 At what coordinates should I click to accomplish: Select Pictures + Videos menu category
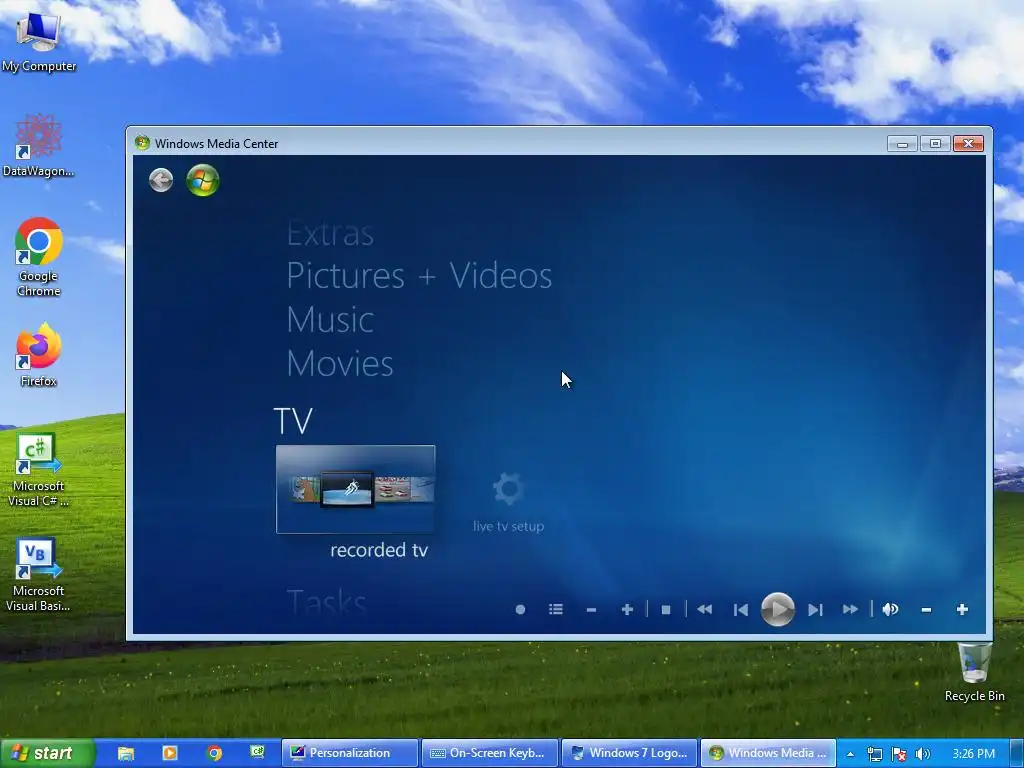coord(419,276)
